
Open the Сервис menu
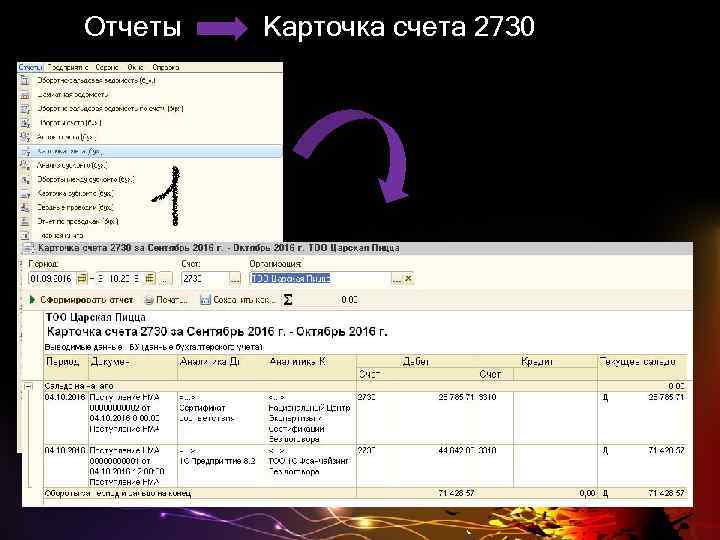pyautogui.click(x=107, y=68)
